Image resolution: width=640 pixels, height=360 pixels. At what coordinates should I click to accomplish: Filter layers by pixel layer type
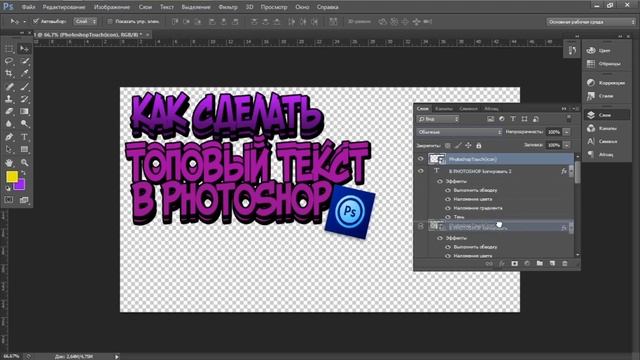click(491, 119)
